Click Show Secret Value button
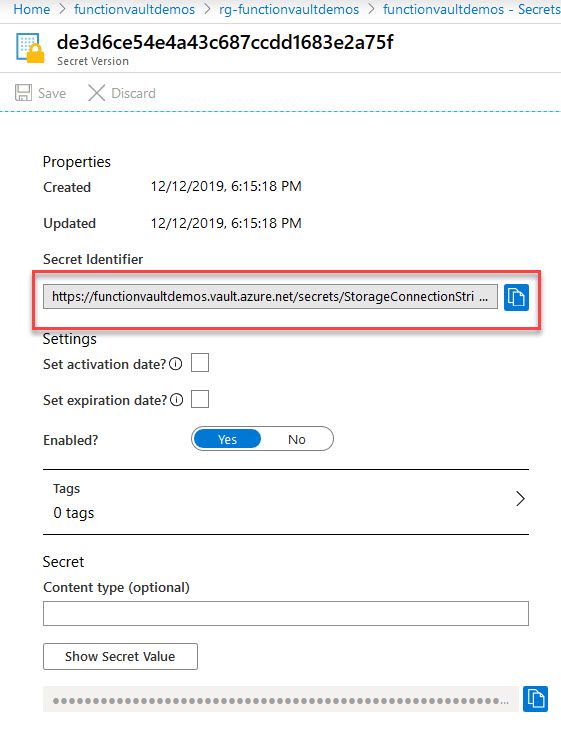561x742 pixels. [120, 656]
